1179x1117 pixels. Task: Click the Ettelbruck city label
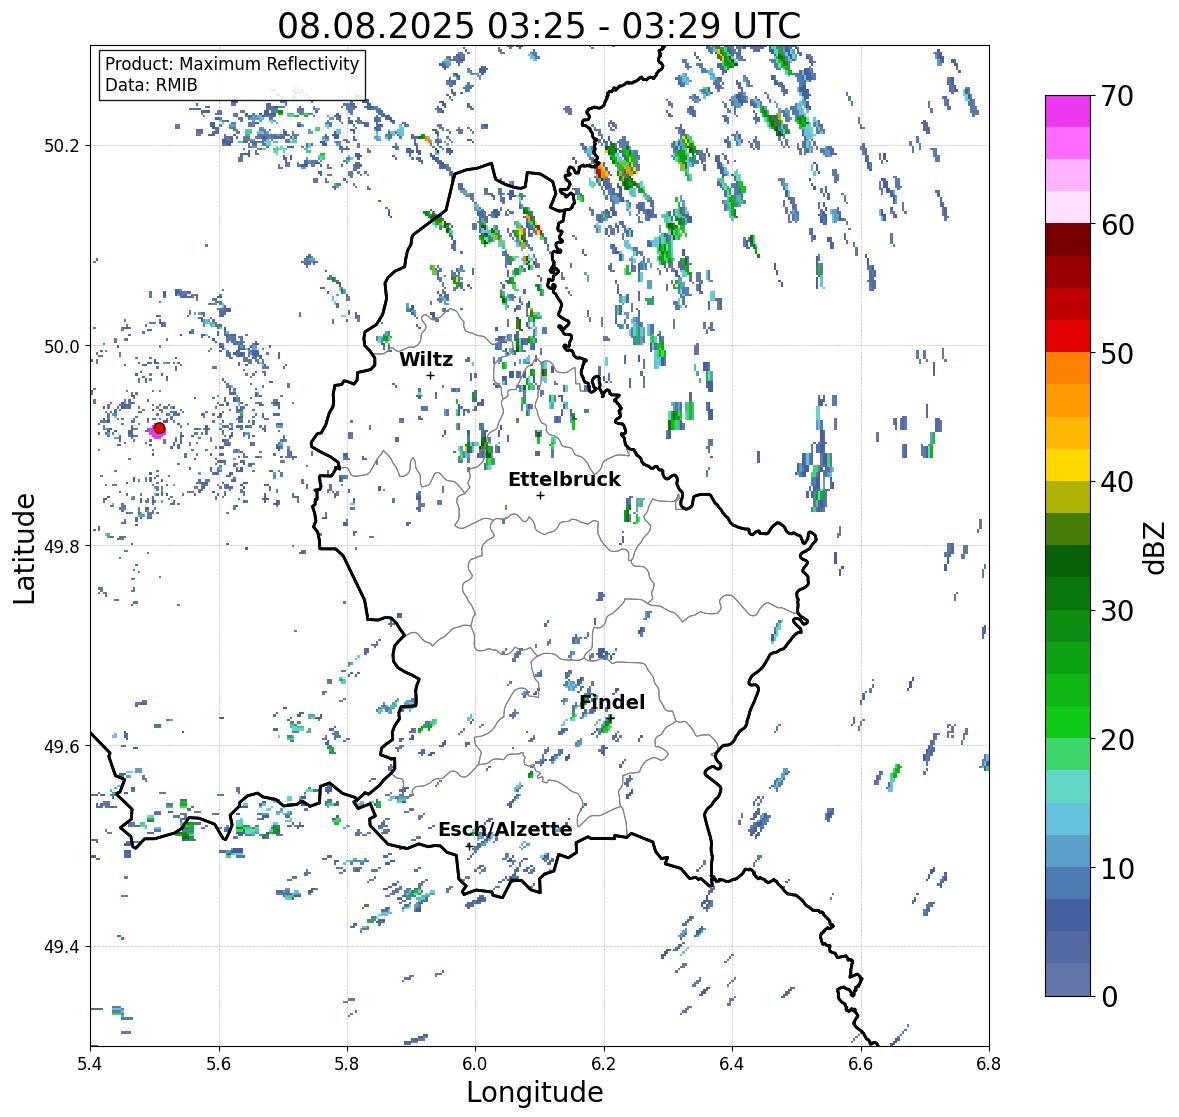pyautogui.click(x=564, y=479)
